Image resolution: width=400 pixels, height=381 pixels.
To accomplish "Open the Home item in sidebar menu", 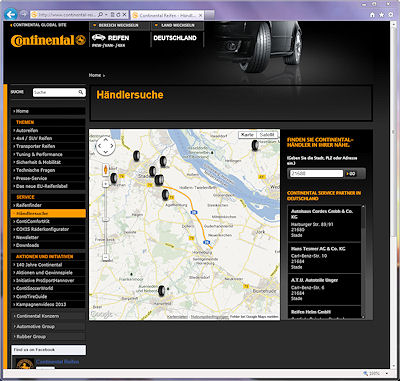I will [x=48, y=111].
